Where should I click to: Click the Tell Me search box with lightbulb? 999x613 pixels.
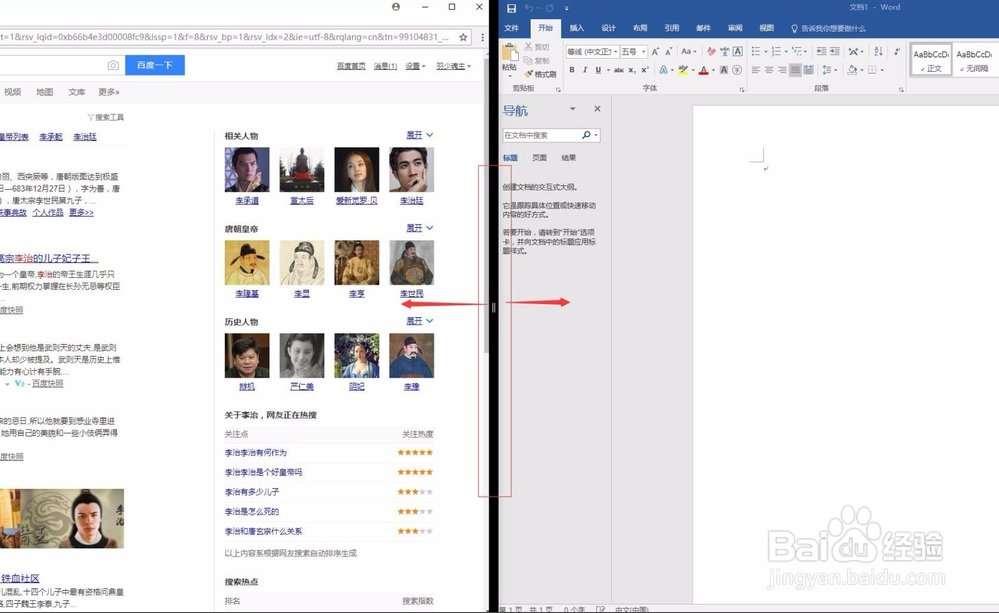click(828, 29)
